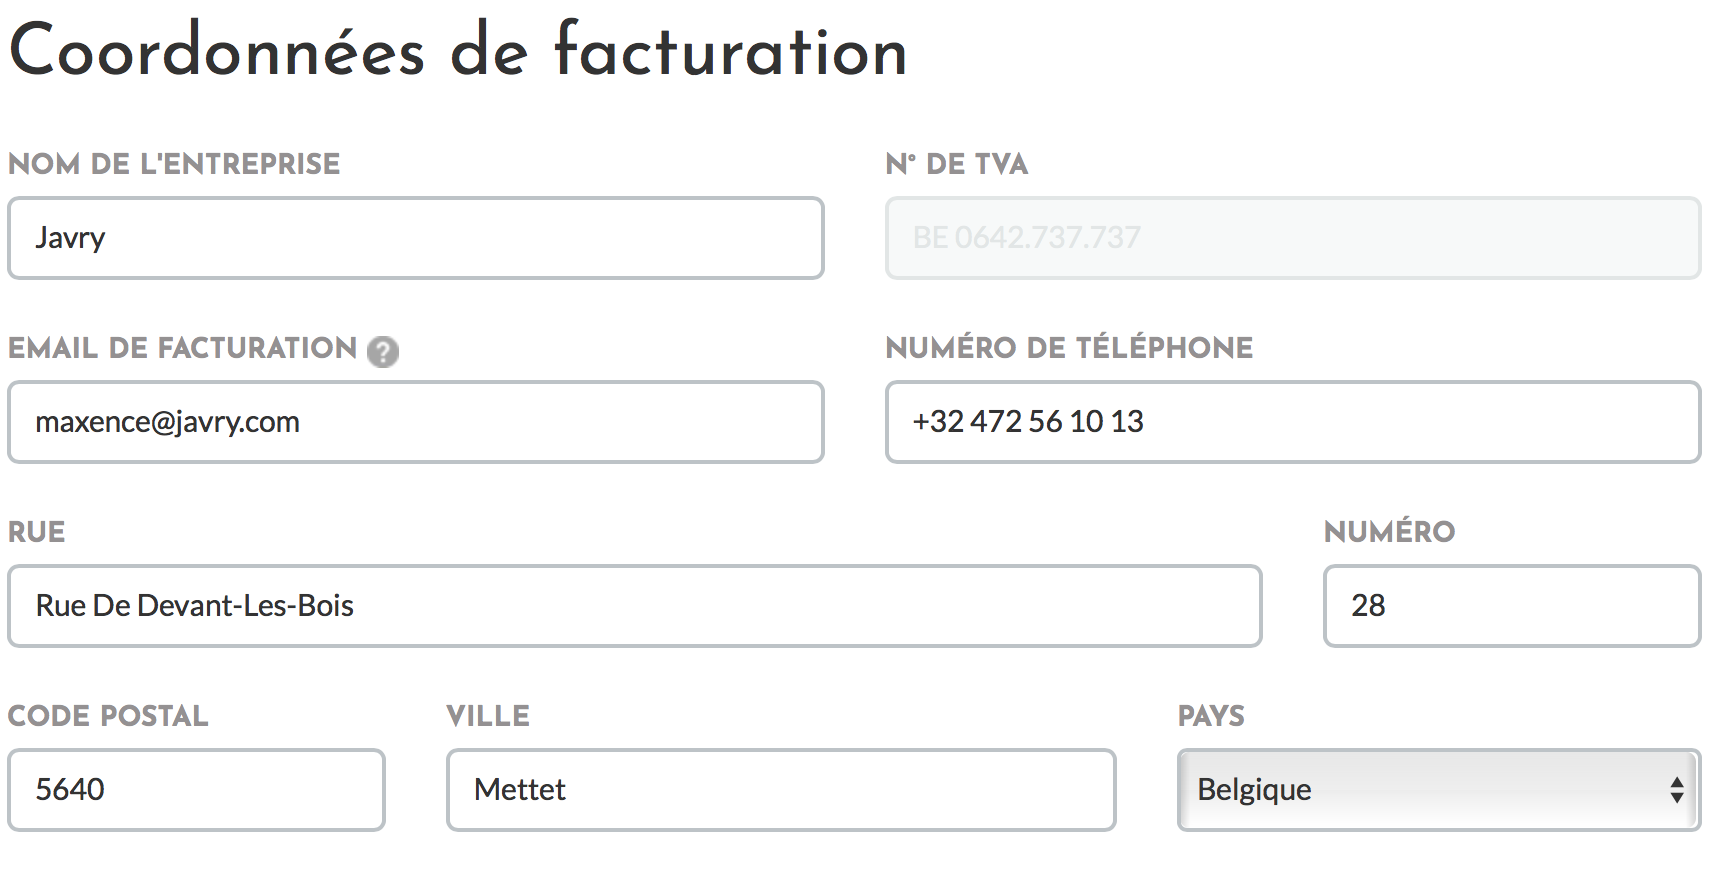The height and width of the screenshot is (870, 1726).
Task: Click the N° de TVA label
Action: tap(957, 164)
